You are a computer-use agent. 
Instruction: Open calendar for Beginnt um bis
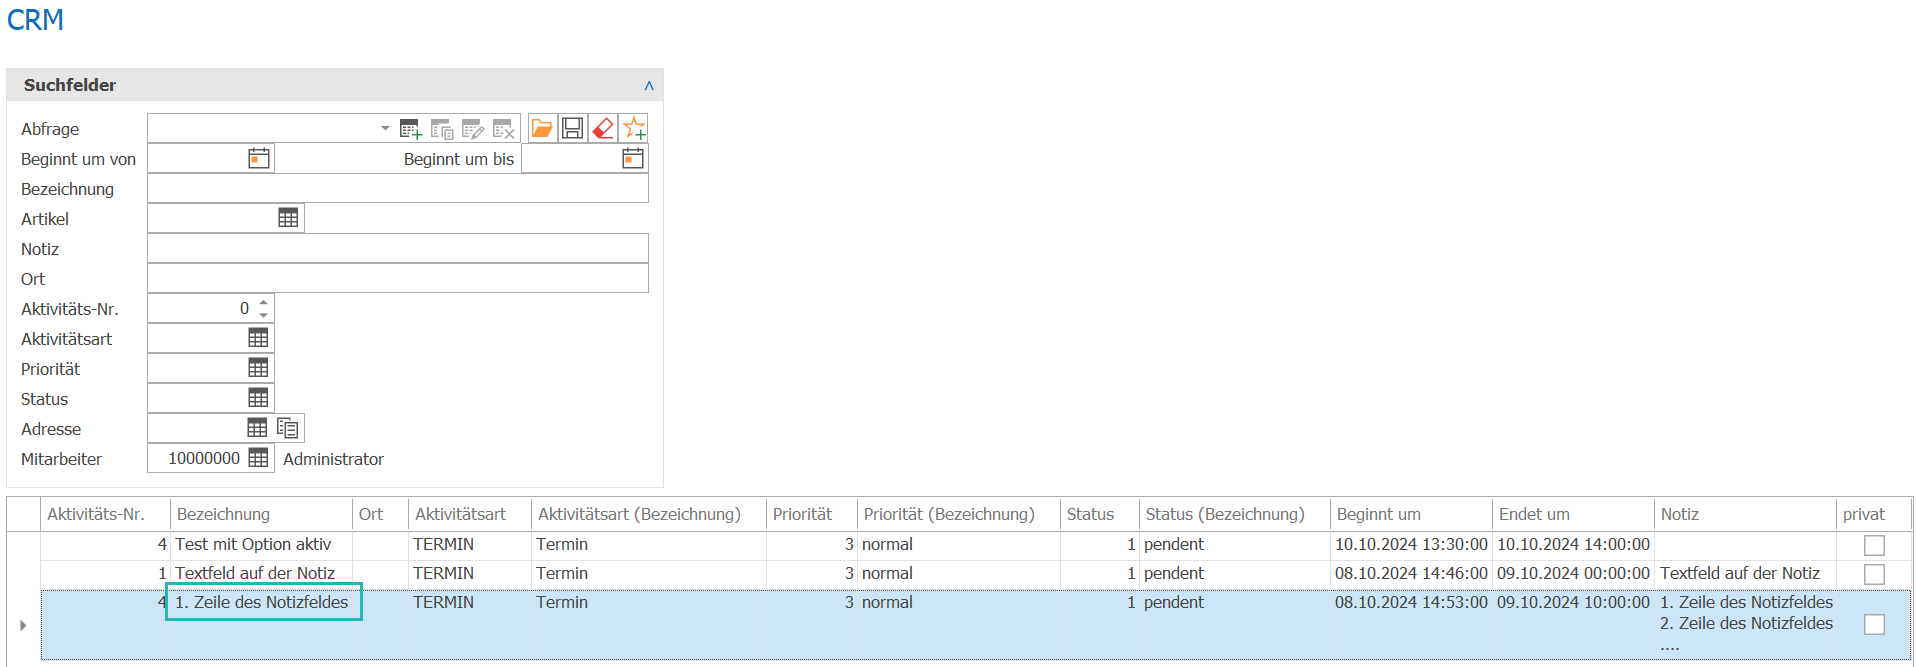point(633,158)
